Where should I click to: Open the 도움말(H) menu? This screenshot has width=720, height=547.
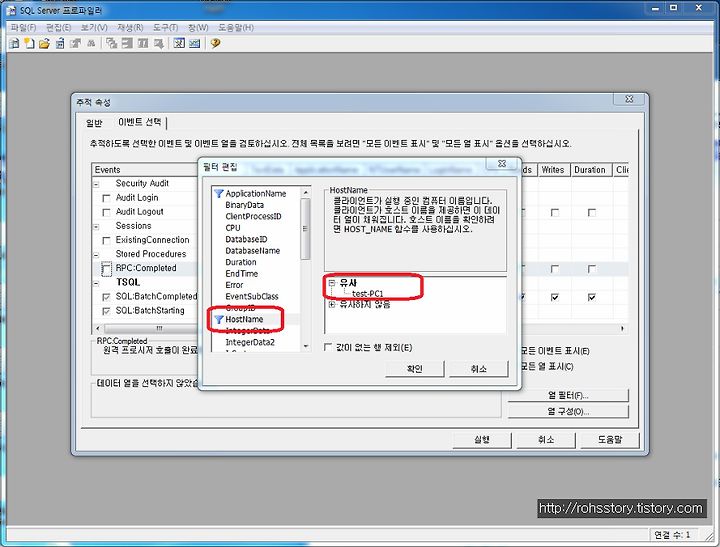236,28
